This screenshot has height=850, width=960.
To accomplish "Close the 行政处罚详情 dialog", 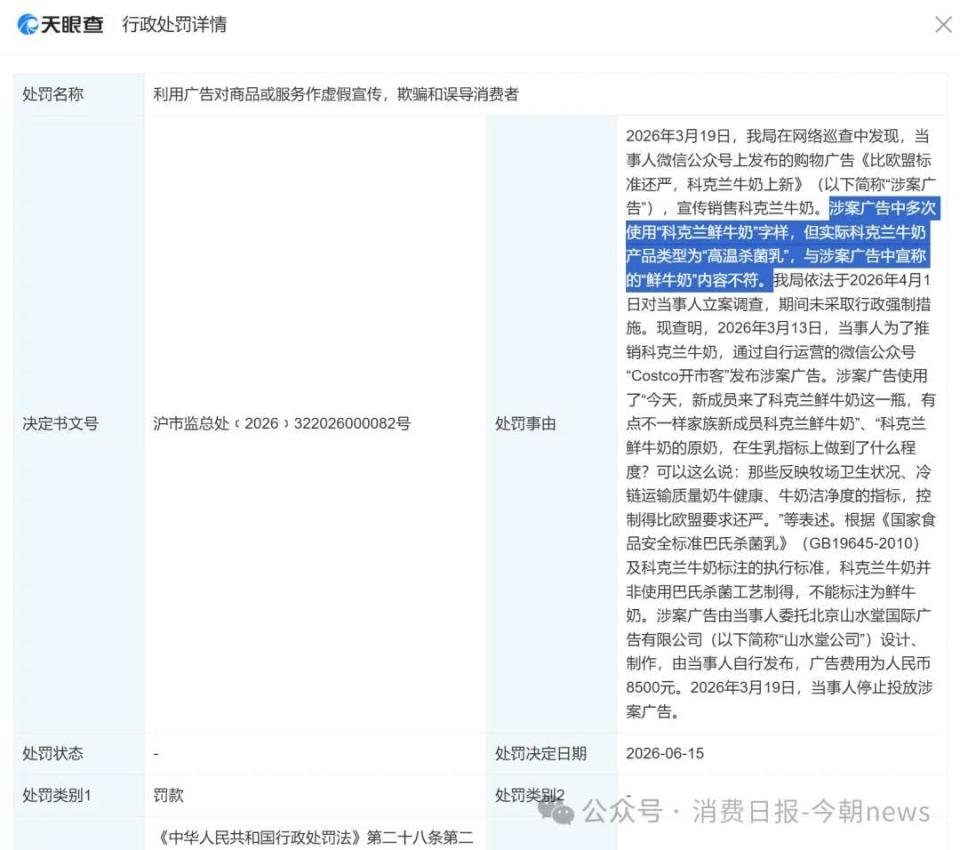I will 943,24.
